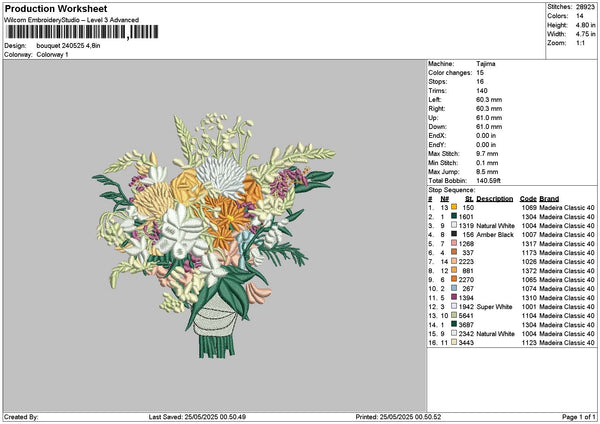This screenshot has width=600, height=424.
Task: Select the 'Colorway 1' value
Action: [52, 55]
